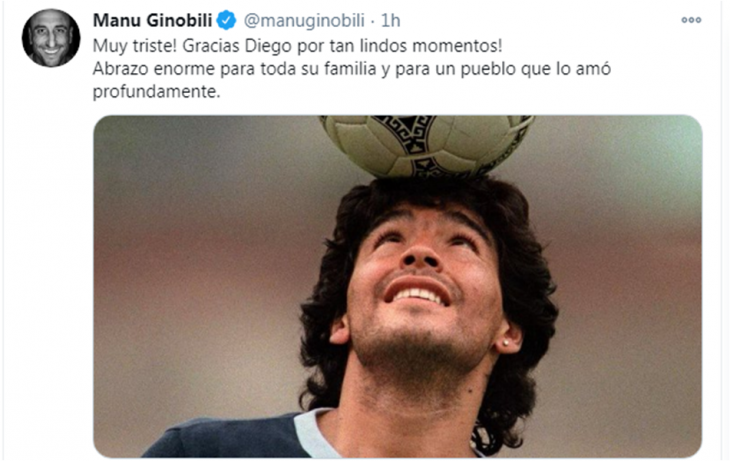
Task: Click the tweet line starting 'Abrazo enorme'
Action: pos(351,69)
